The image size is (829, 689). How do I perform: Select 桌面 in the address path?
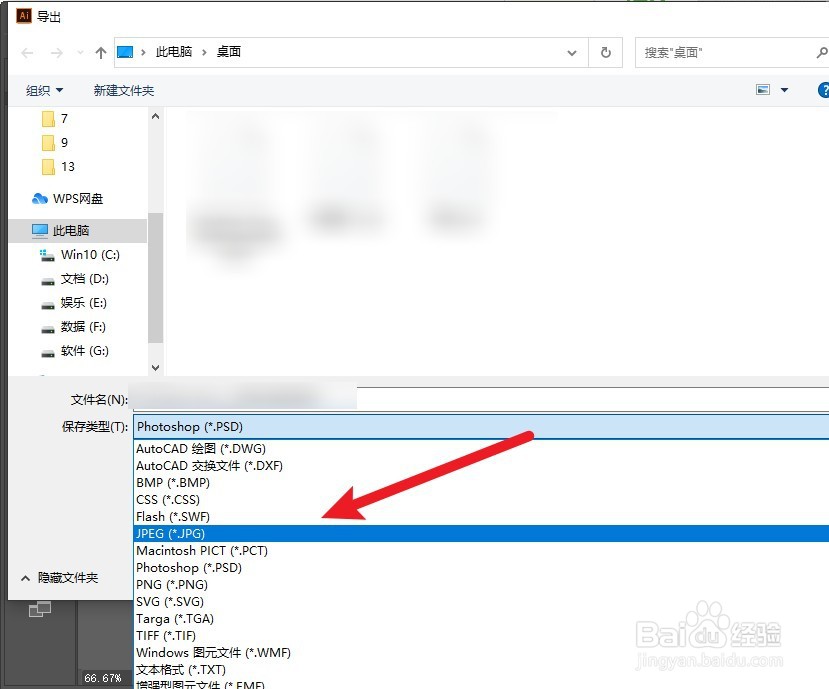click(229, 52)
